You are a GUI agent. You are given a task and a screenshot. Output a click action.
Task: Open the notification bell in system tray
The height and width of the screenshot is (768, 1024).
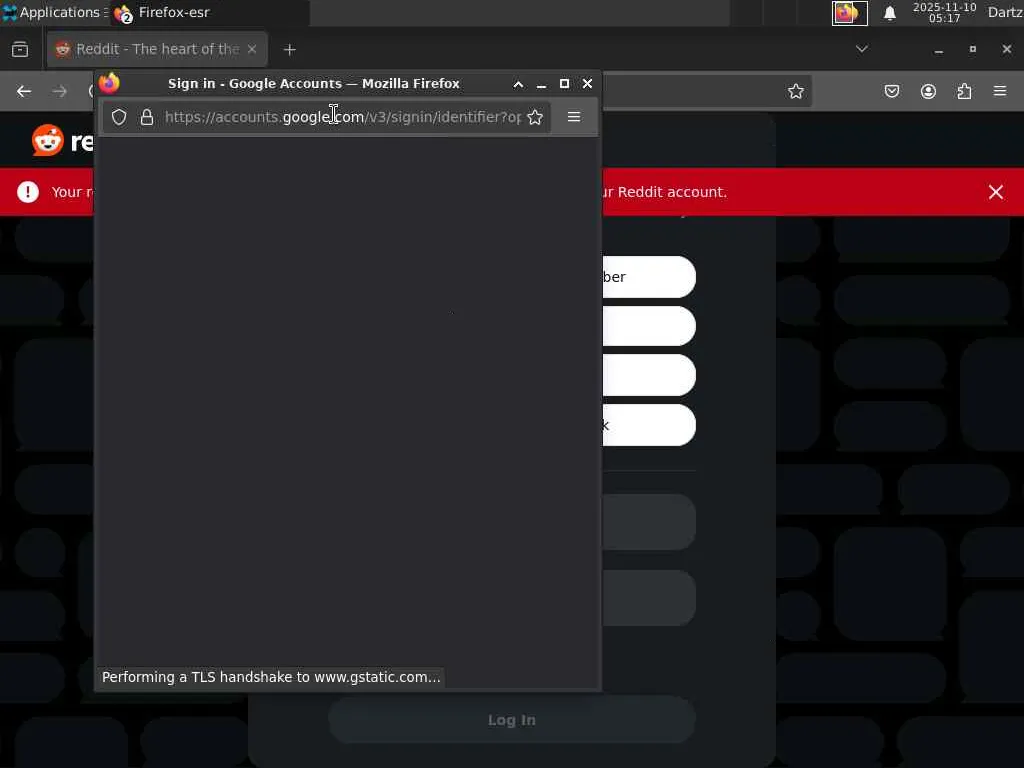[x=889, y=13]
